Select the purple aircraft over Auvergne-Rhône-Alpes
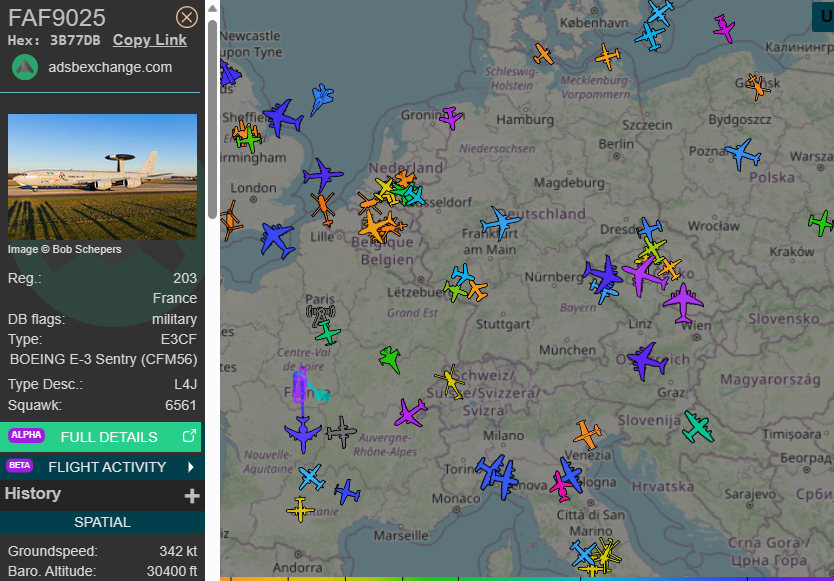This screenshot has height=581, width=834. pos(410,413)
